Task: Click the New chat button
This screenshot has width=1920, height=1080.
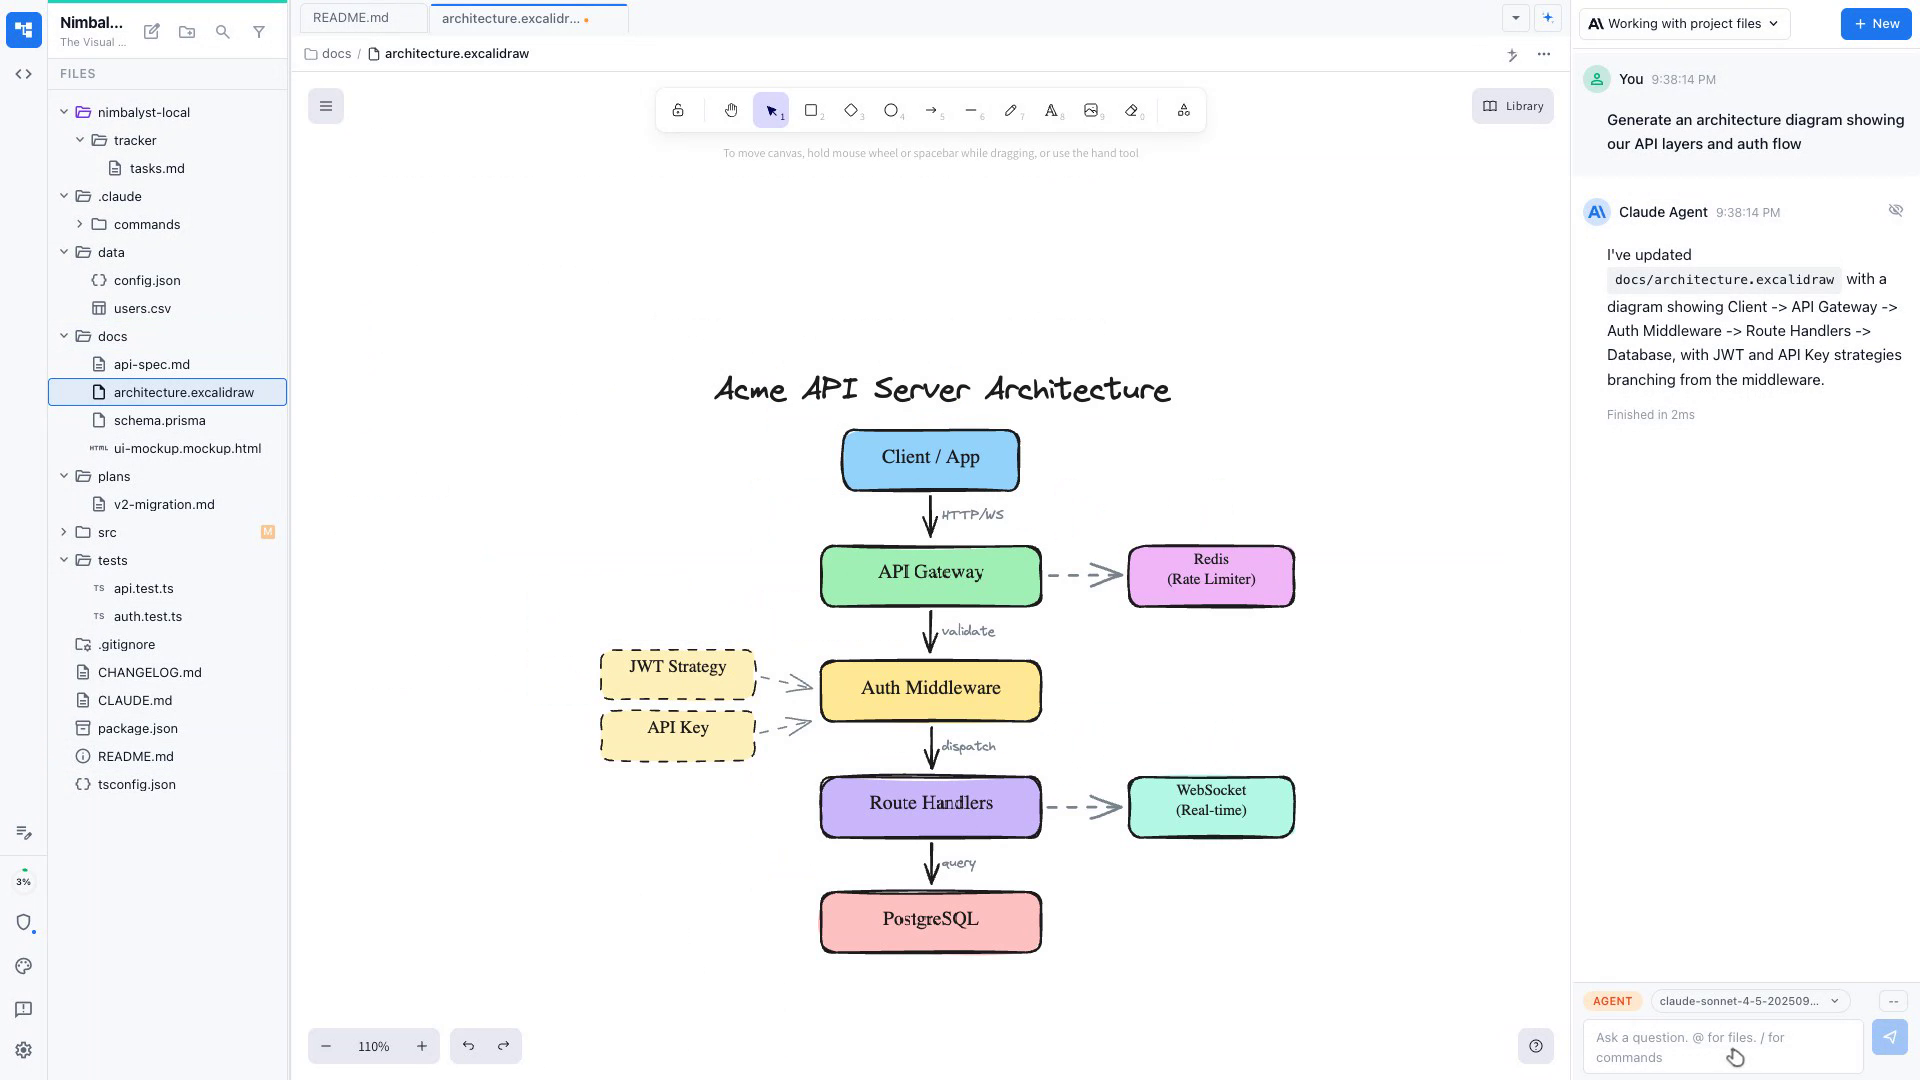Action: (1876, 23)
